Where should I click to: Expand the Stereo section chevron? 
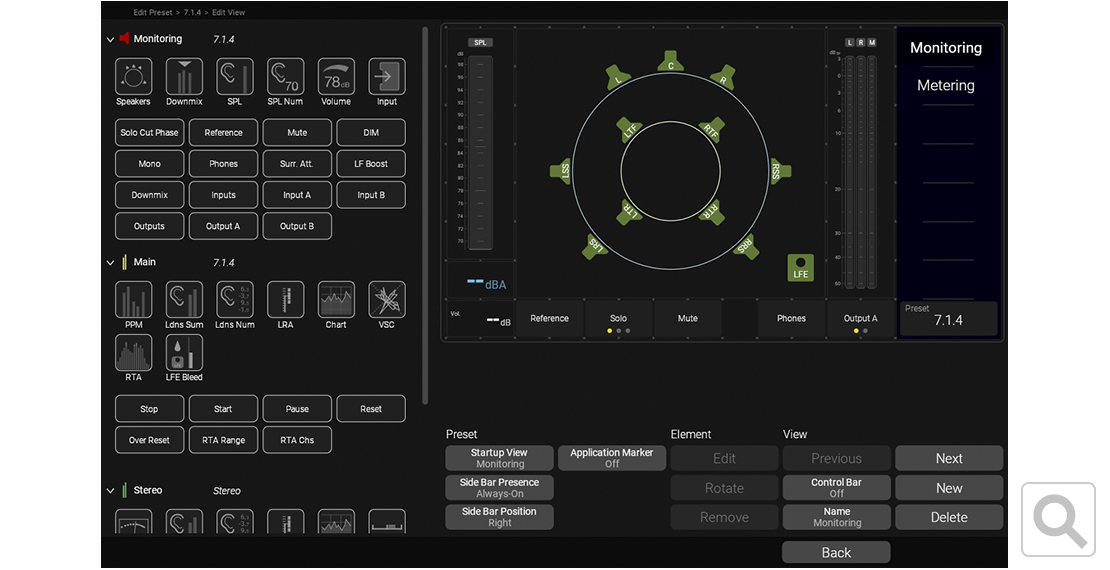coord(111,491)
